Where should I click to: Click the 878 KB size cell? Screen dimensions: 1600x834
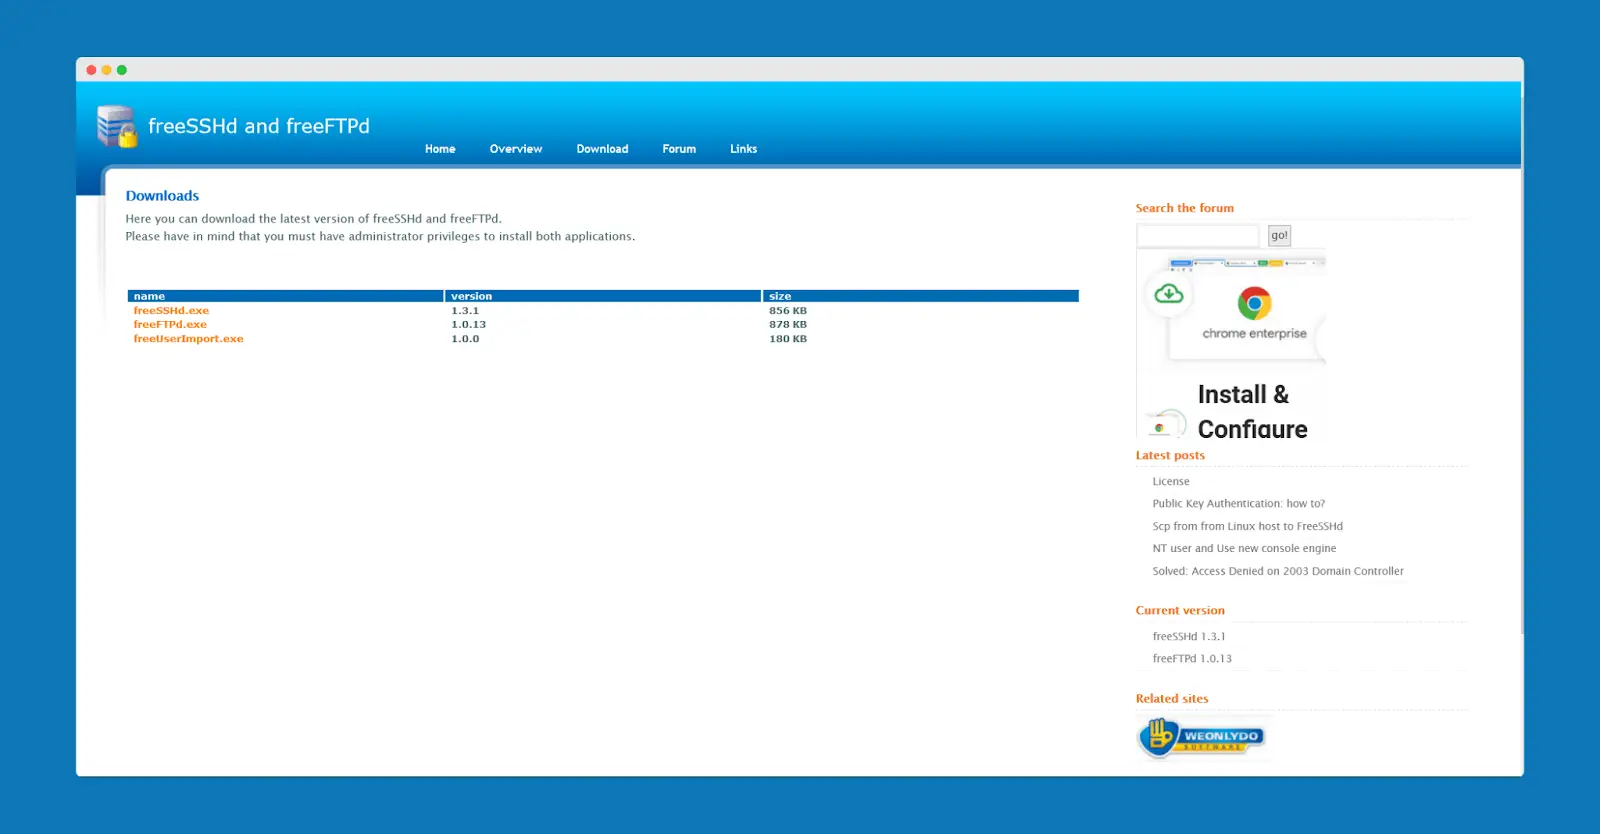788,325
